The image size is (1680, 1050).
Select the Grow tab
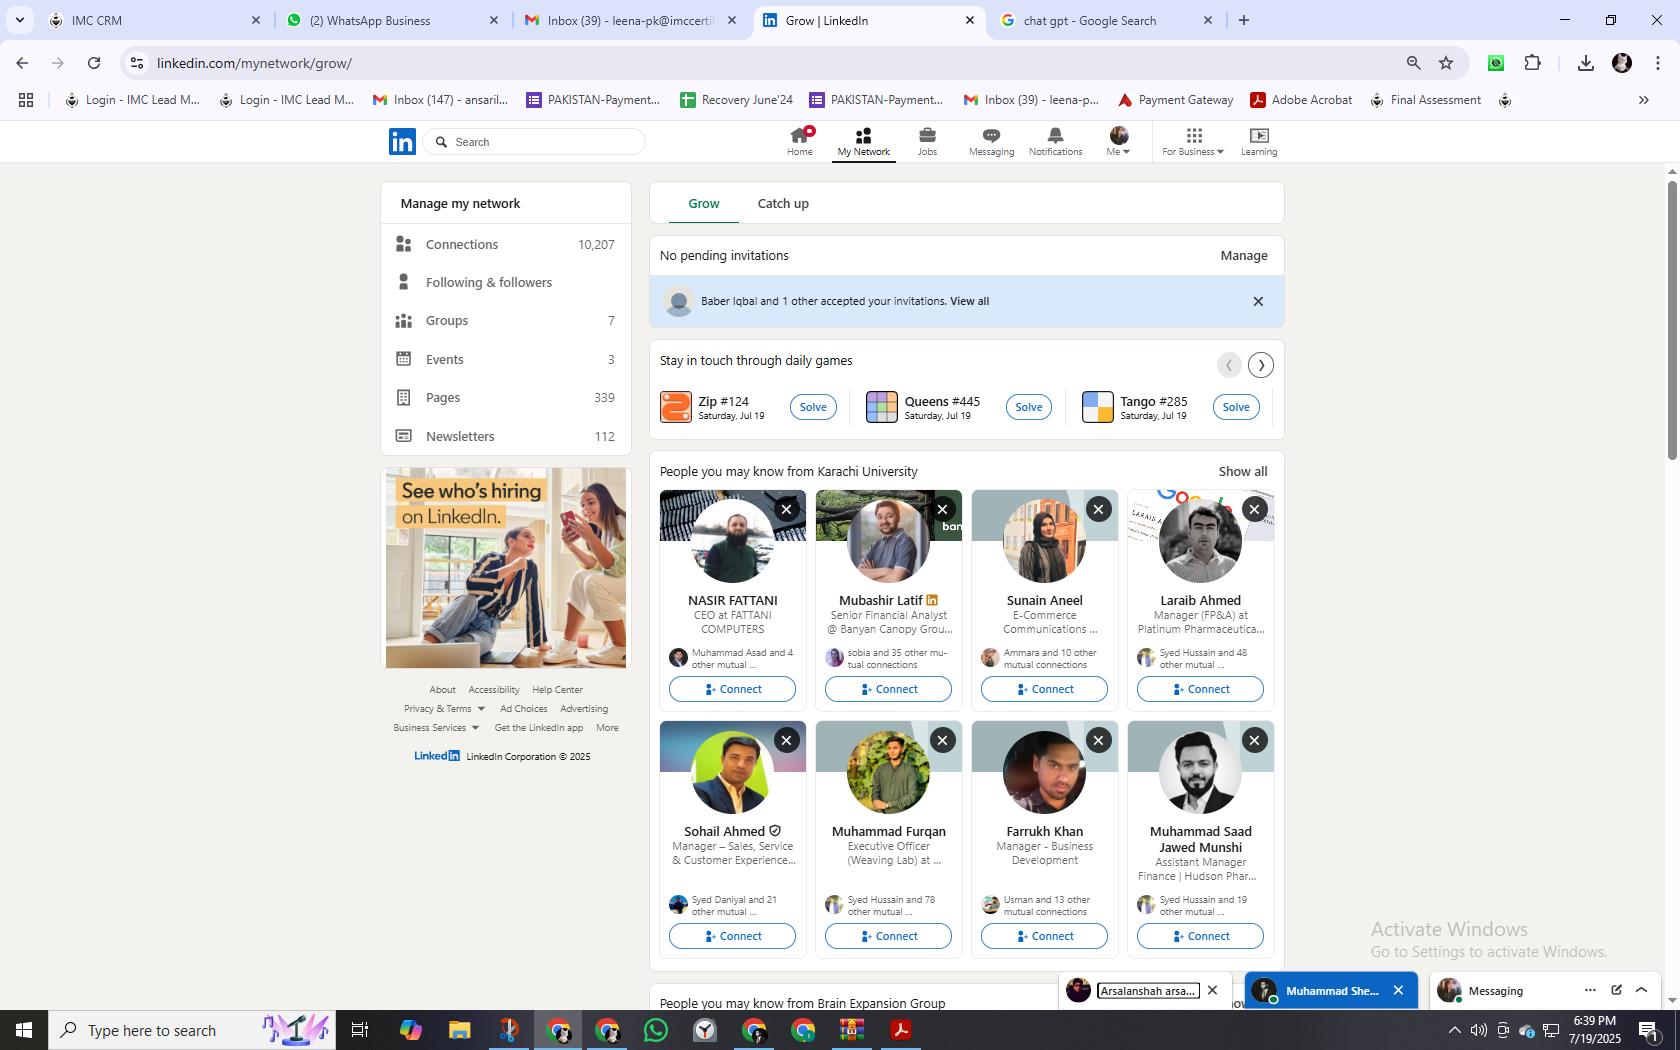click(704, 203)
